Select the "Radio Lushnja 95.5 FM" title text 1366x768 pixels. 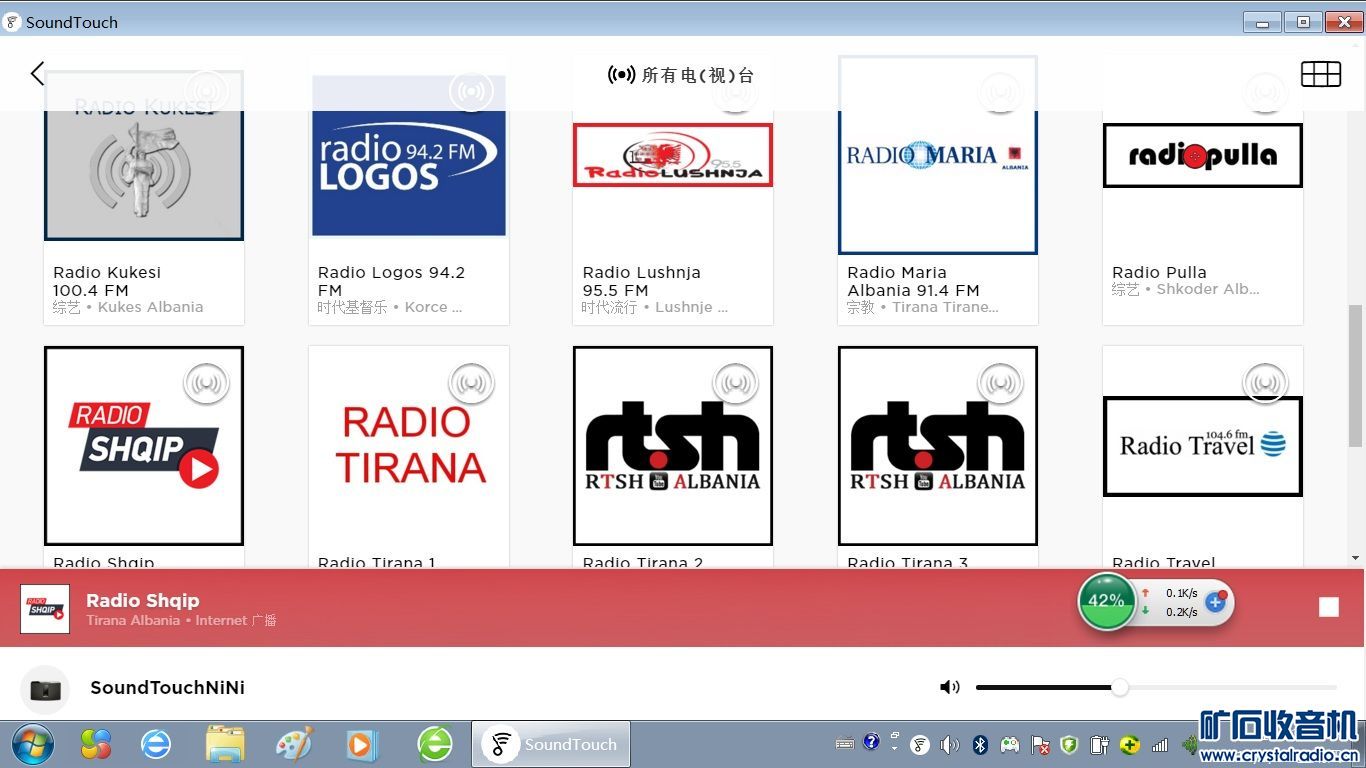[642, 281]
